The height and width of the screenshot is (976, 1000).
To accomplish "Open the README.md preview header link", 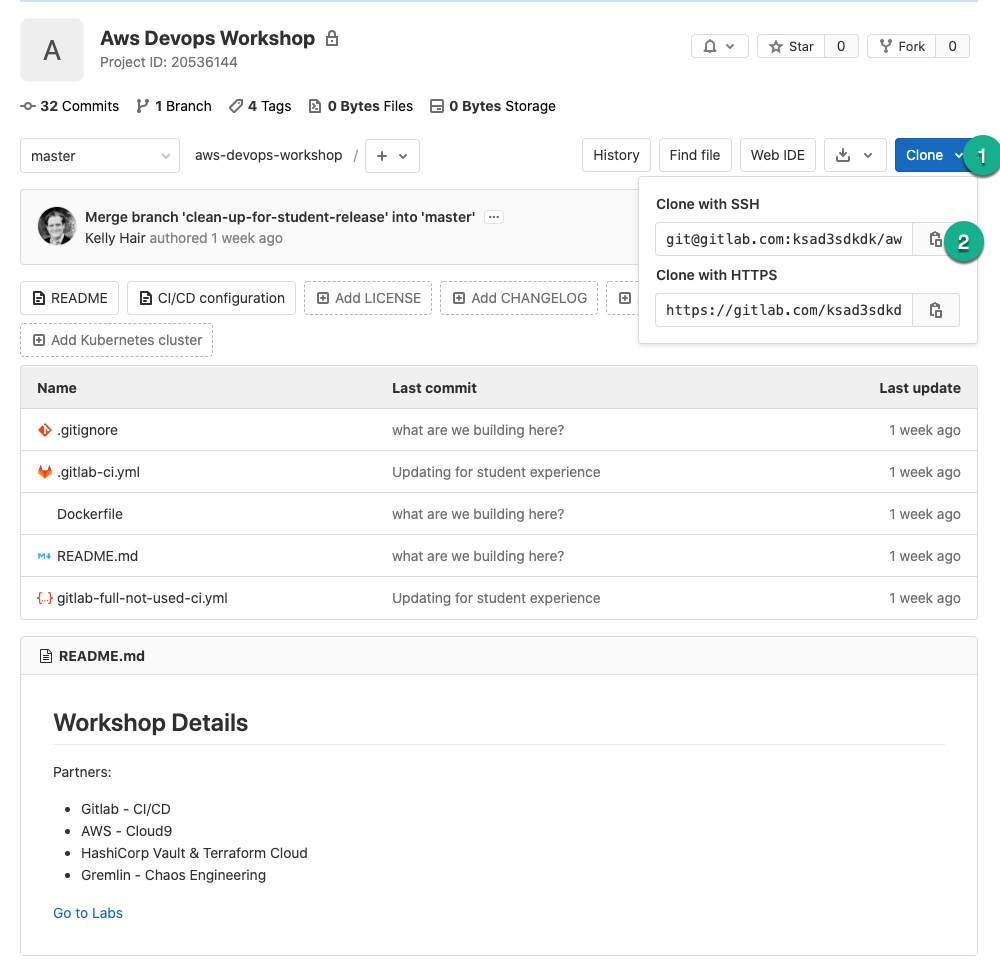I will [102, 656].
